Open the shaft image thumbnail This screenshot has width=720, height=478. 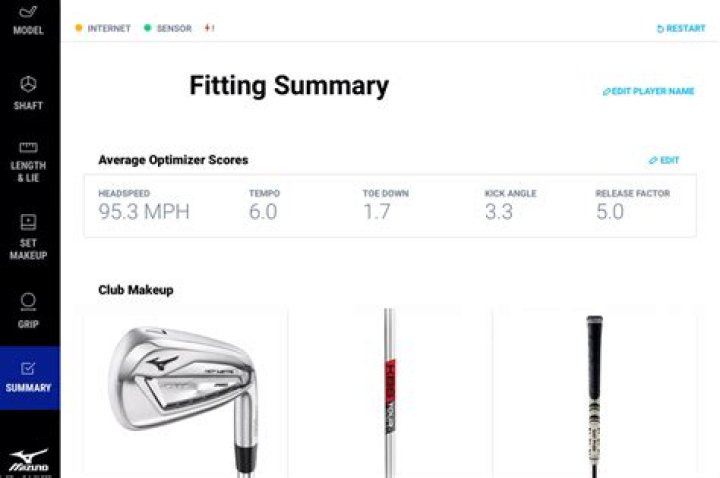pyautogui.click(x=390, y=393)
